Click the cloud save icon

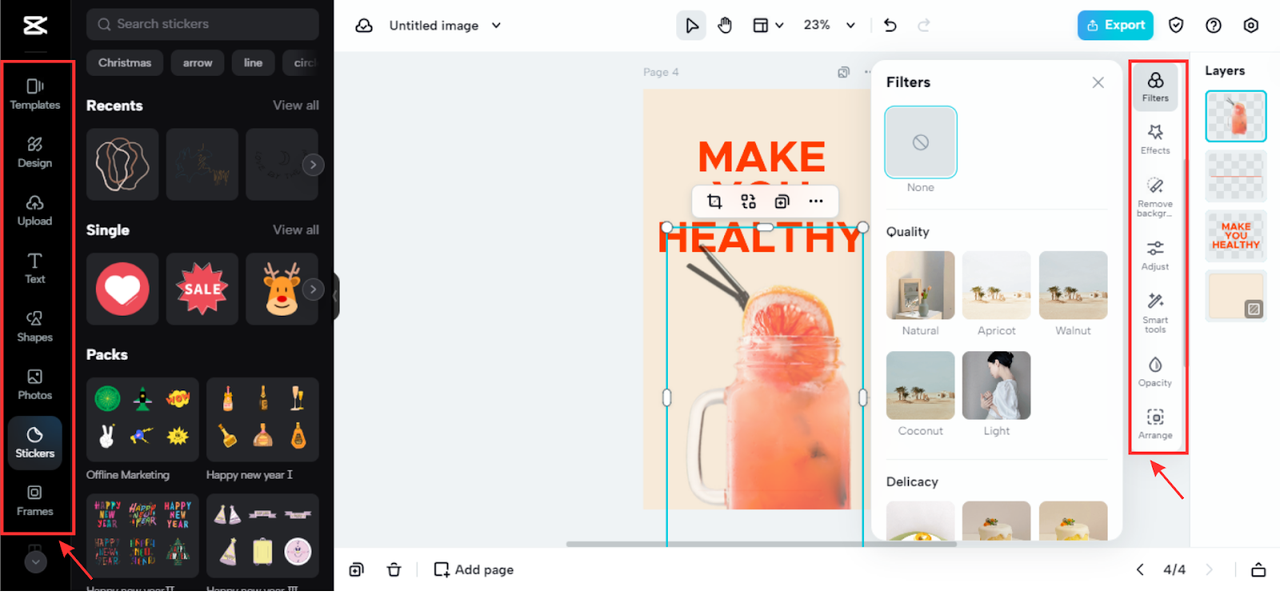click(364, 25)
